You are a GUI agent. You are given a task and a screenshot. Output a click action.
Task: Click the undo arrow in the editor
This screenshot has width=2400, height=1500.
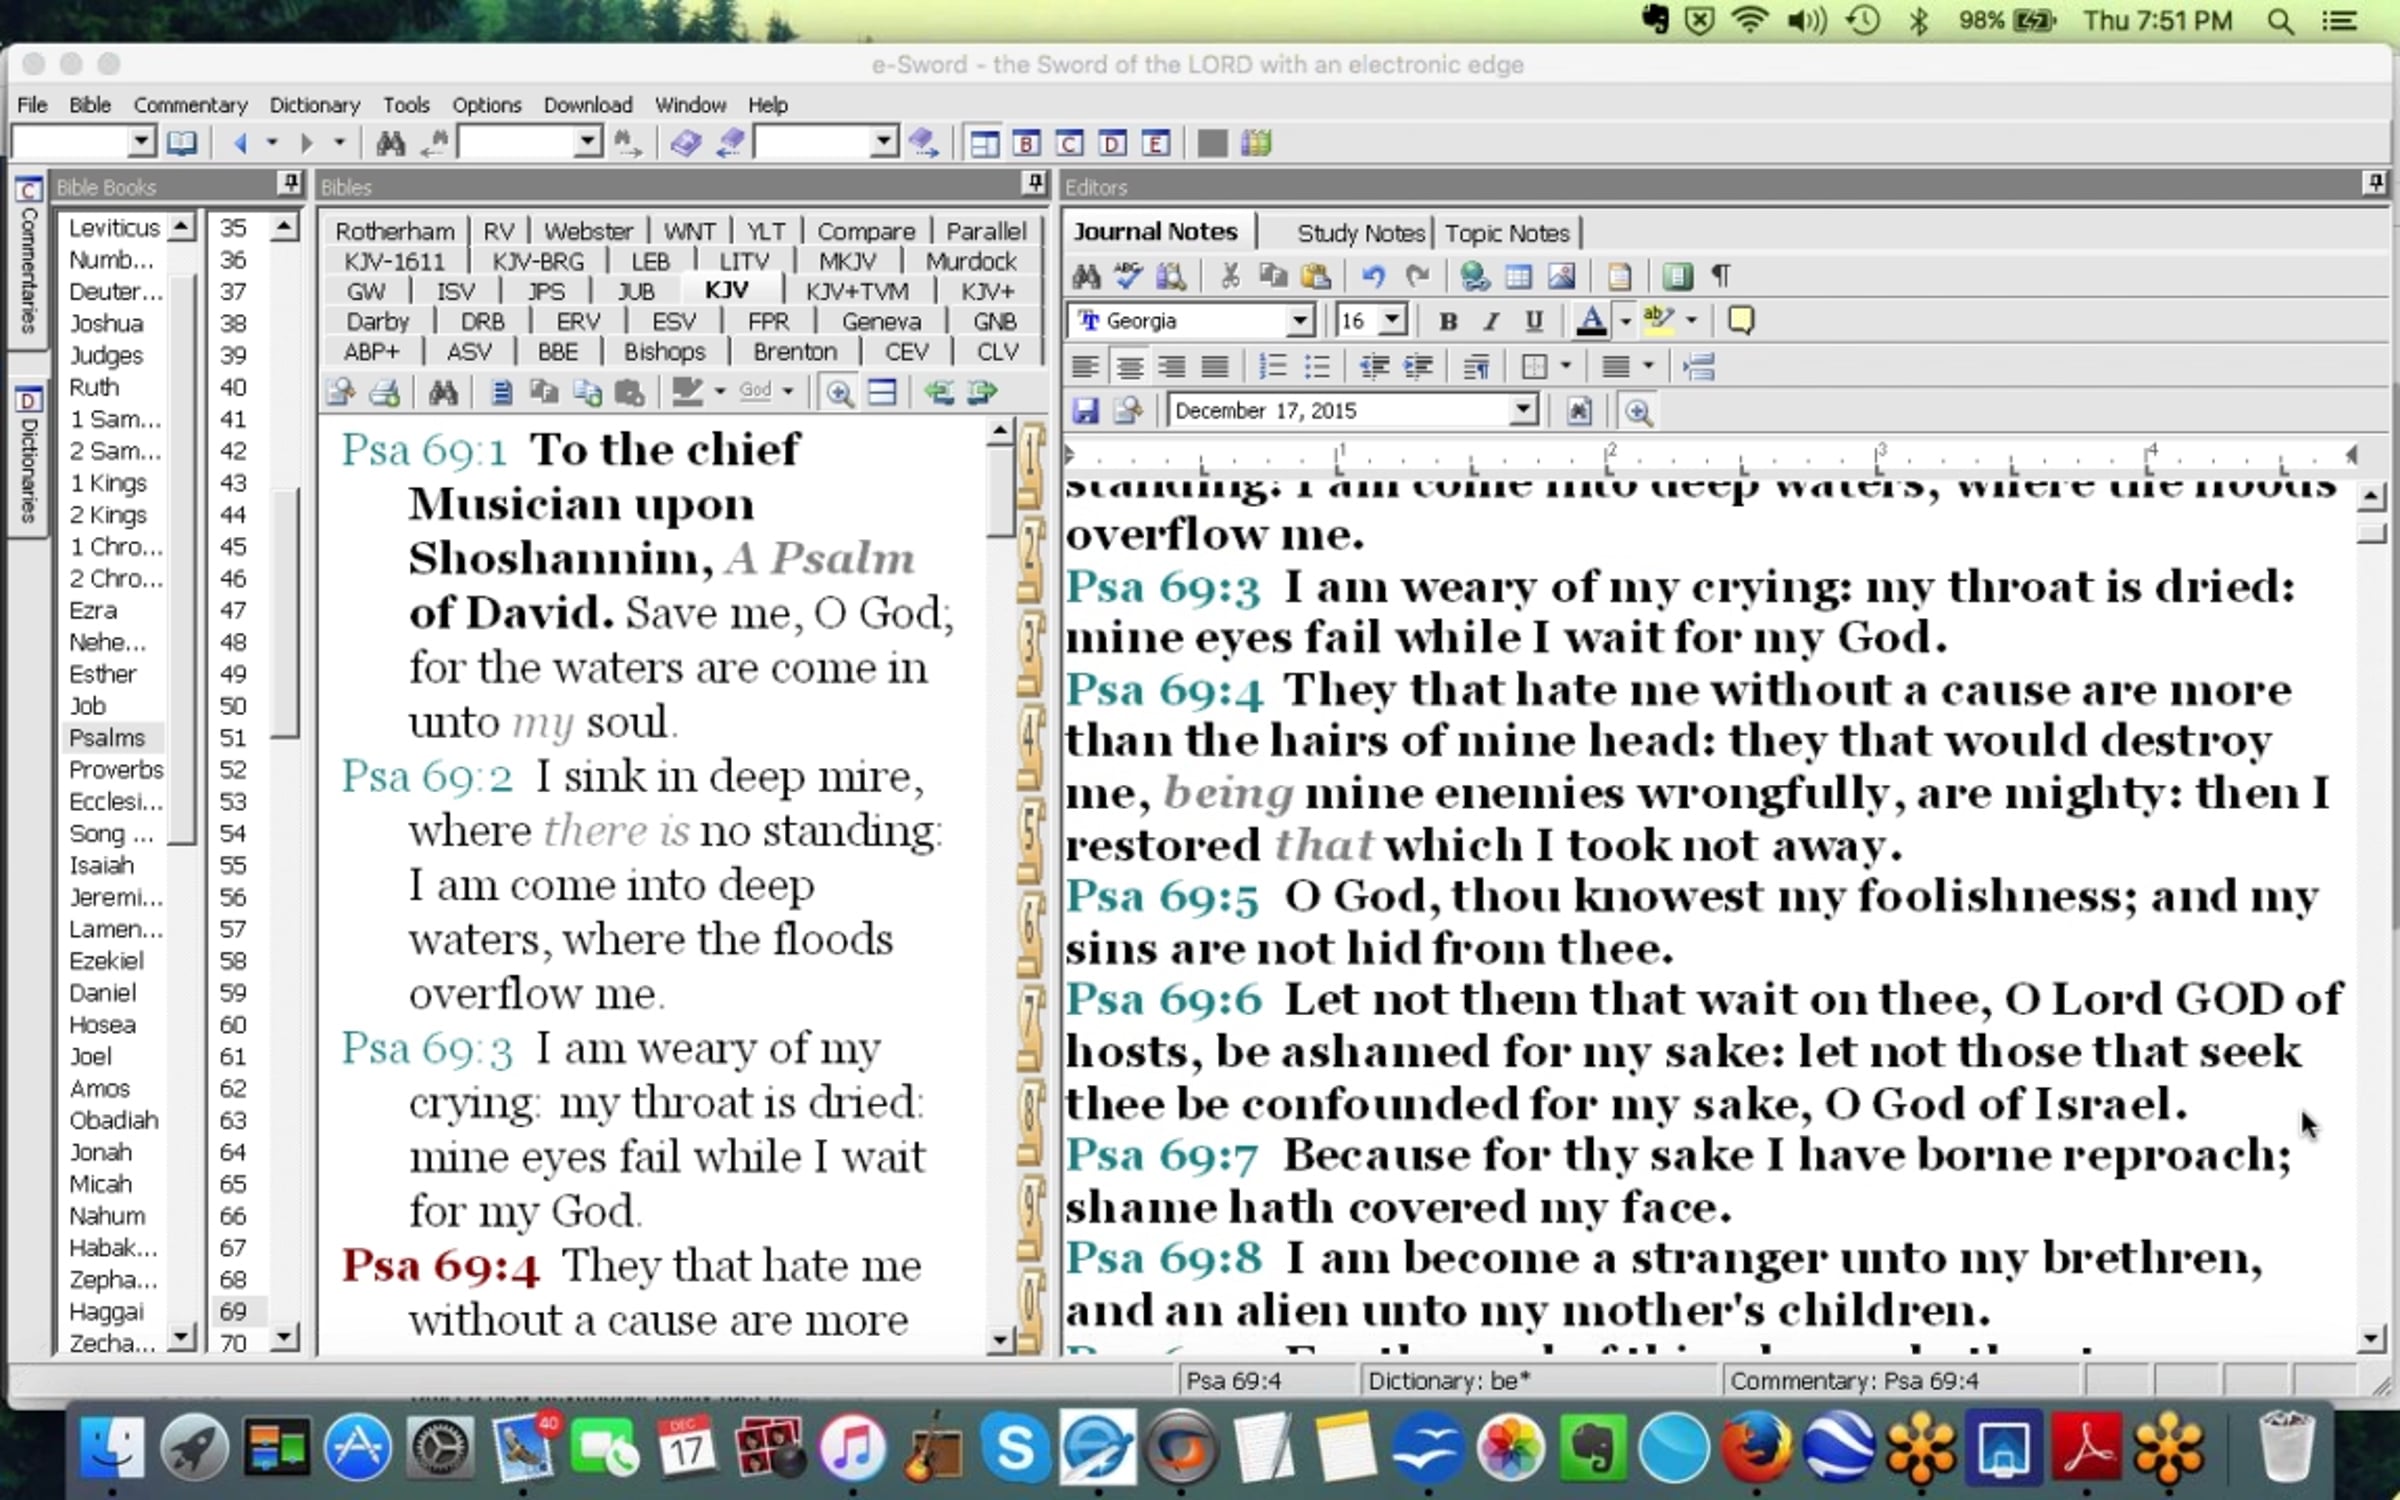(1373, 276)
